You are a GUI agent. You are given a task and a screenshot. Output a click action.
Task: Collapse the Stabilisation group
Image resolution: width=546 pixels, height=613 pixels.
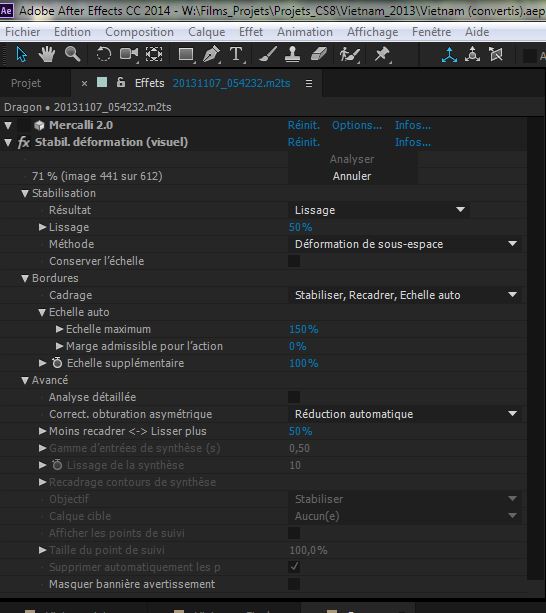(x=25, y=193)
